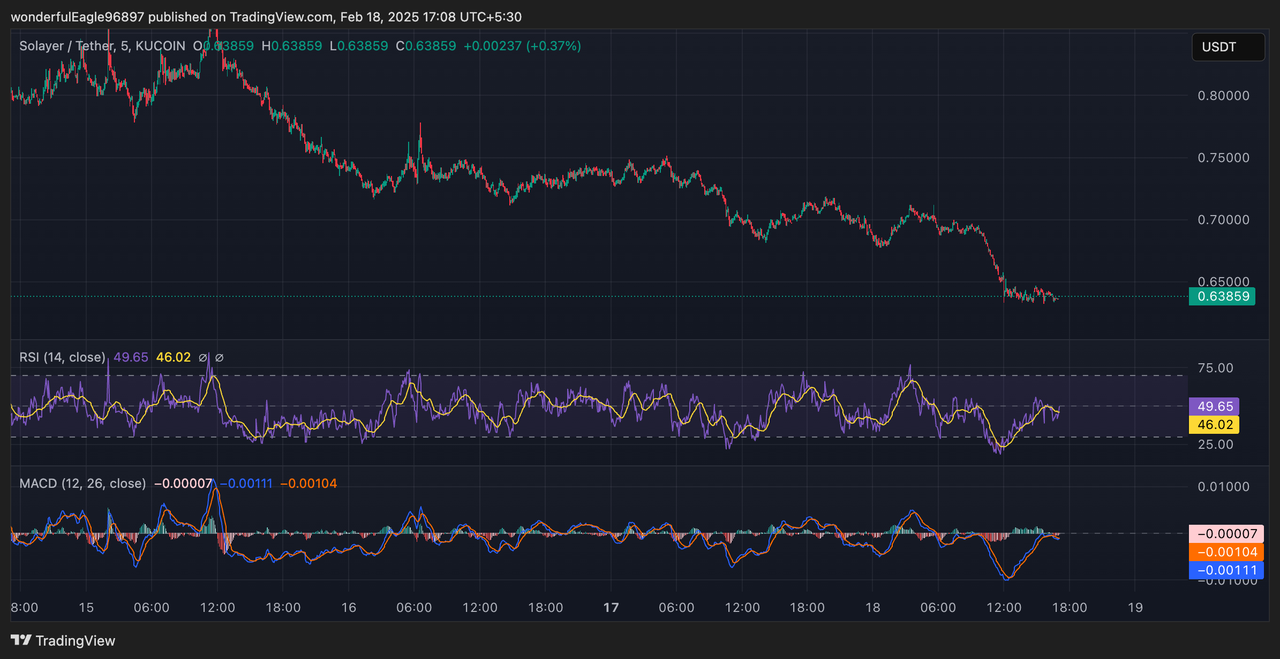Click the KUCOIN exchange label in header
Viewport: 1280px width, 659px height.
coord(160,46)
